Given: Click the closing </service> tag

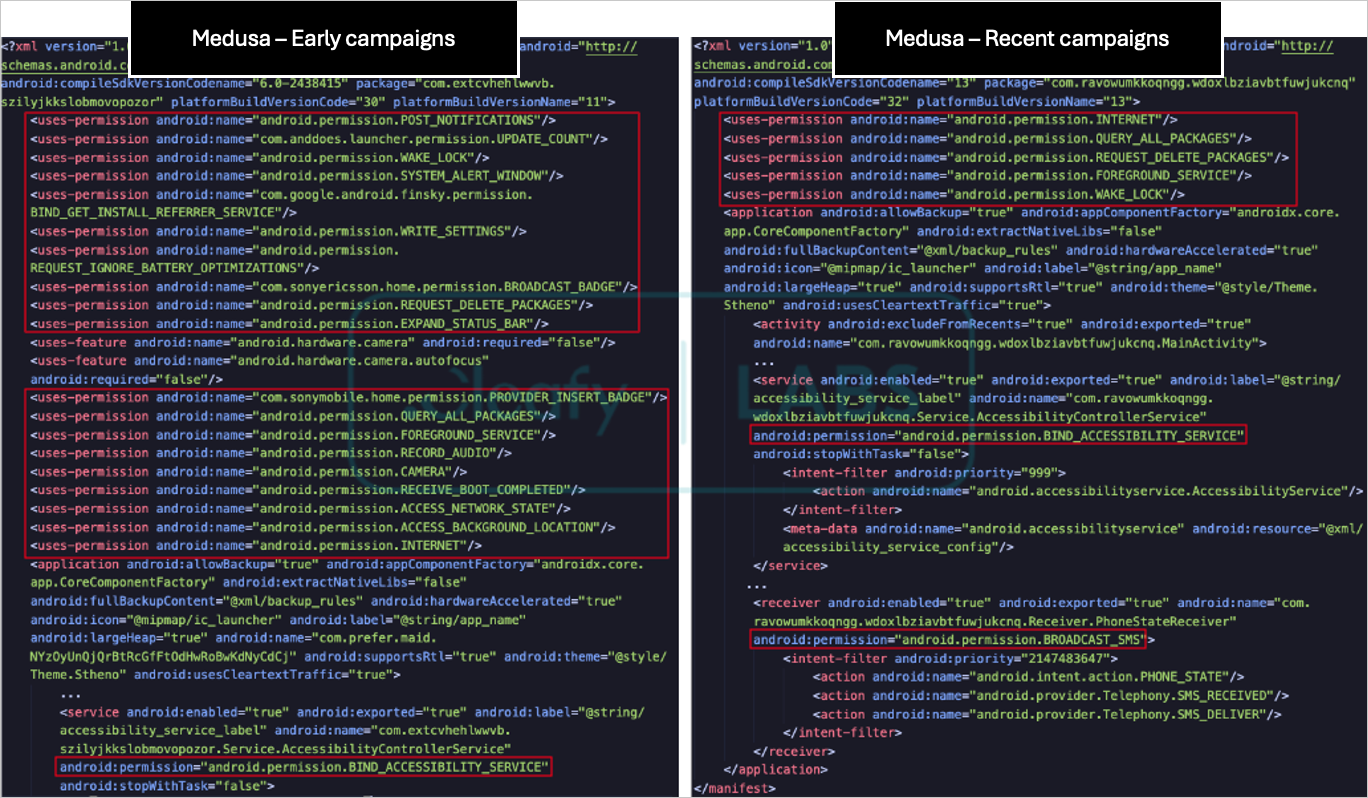Looking at the screenshot, I should 790,564.
